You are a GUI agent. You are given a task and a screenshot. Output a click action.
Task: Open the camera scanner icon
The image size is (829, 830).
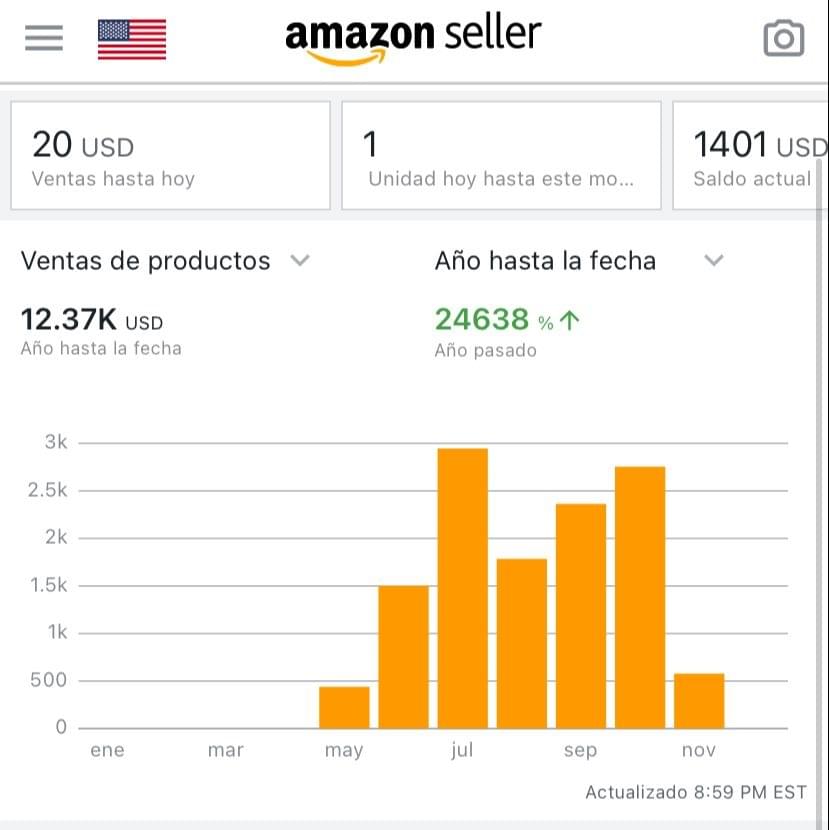click(783, 39)
